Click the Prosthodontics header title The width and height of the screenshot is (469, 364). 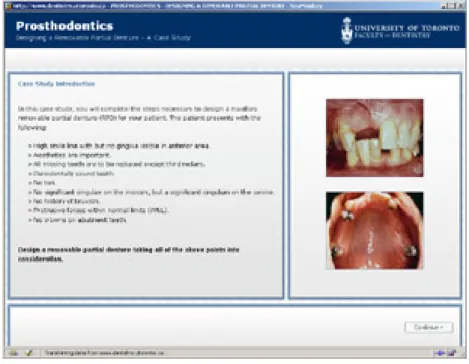point(65,26)
